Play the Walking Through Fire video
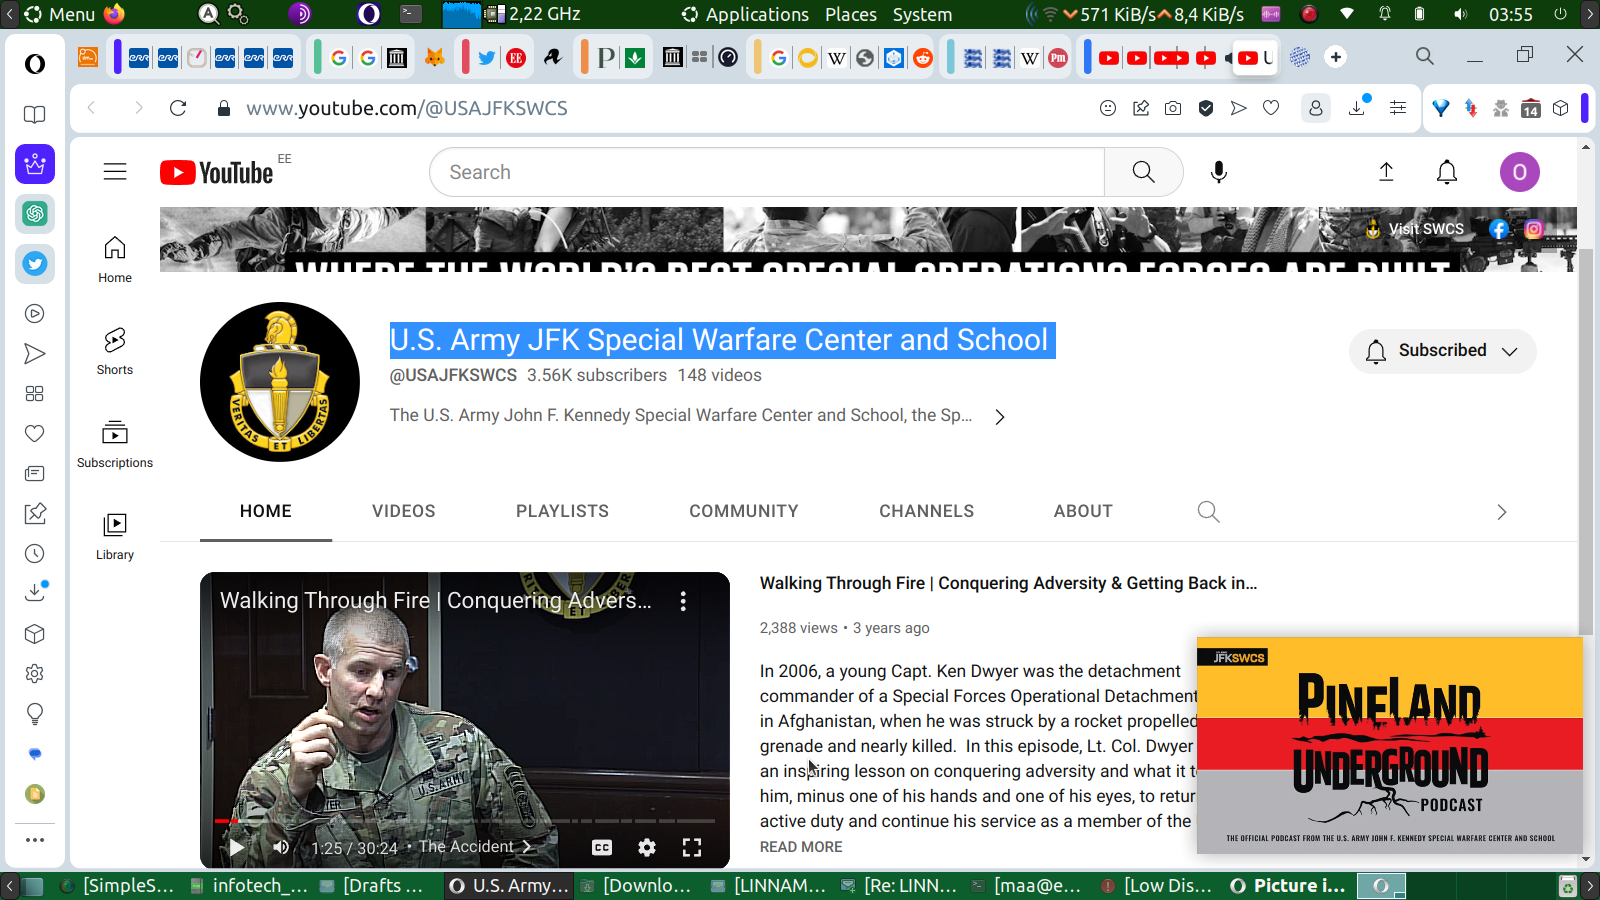This screenshot has width=1600, height=900. (x=237, y=848)
